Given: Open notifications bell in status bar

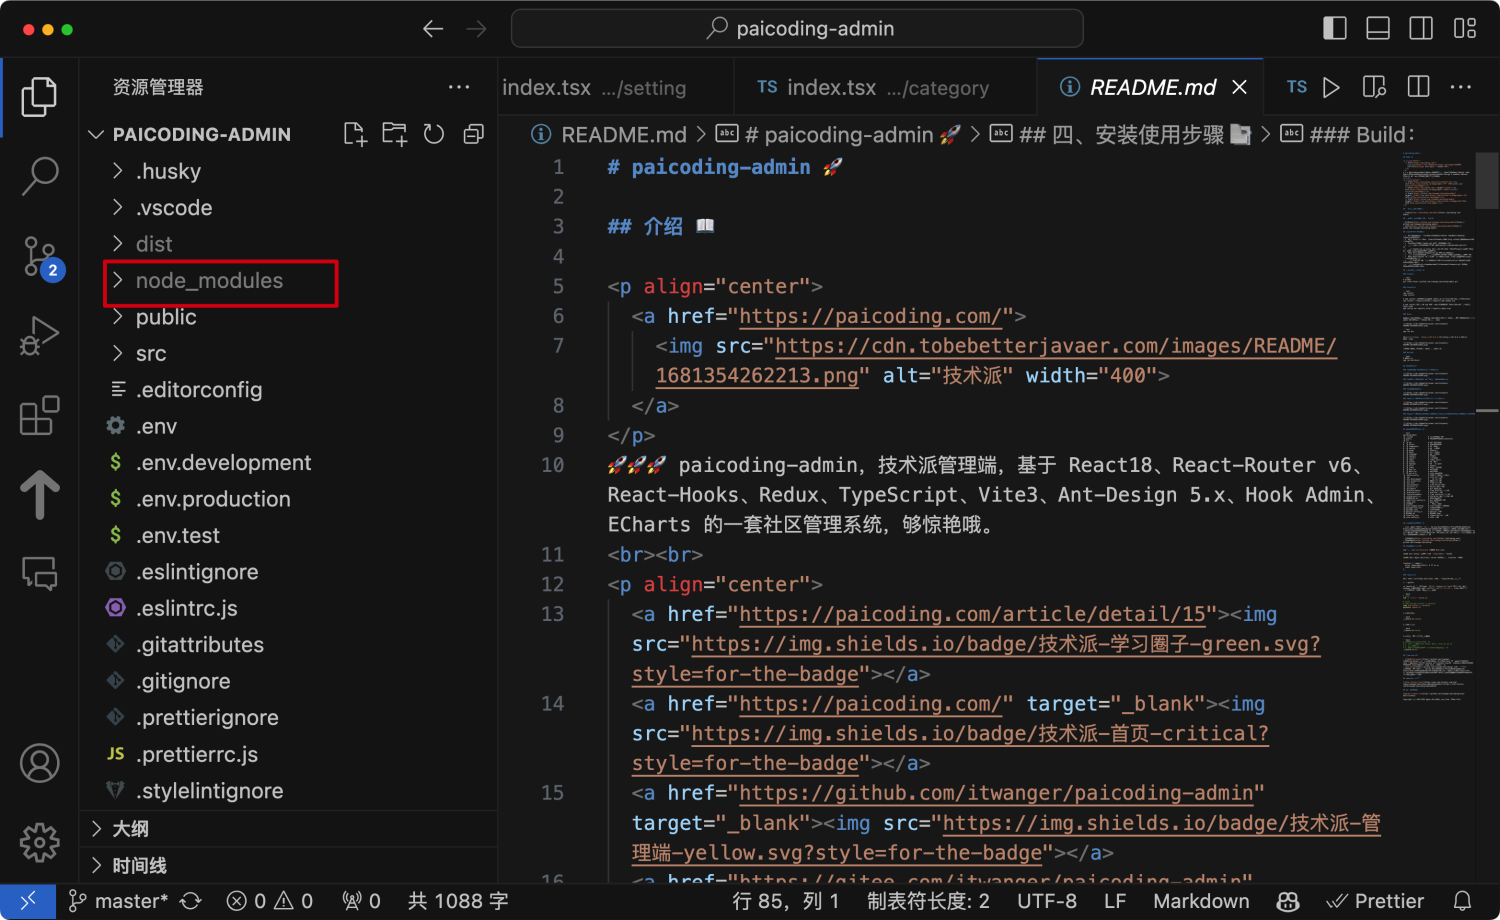Looking at the screenshot, I should click(x=1462, y=901).
